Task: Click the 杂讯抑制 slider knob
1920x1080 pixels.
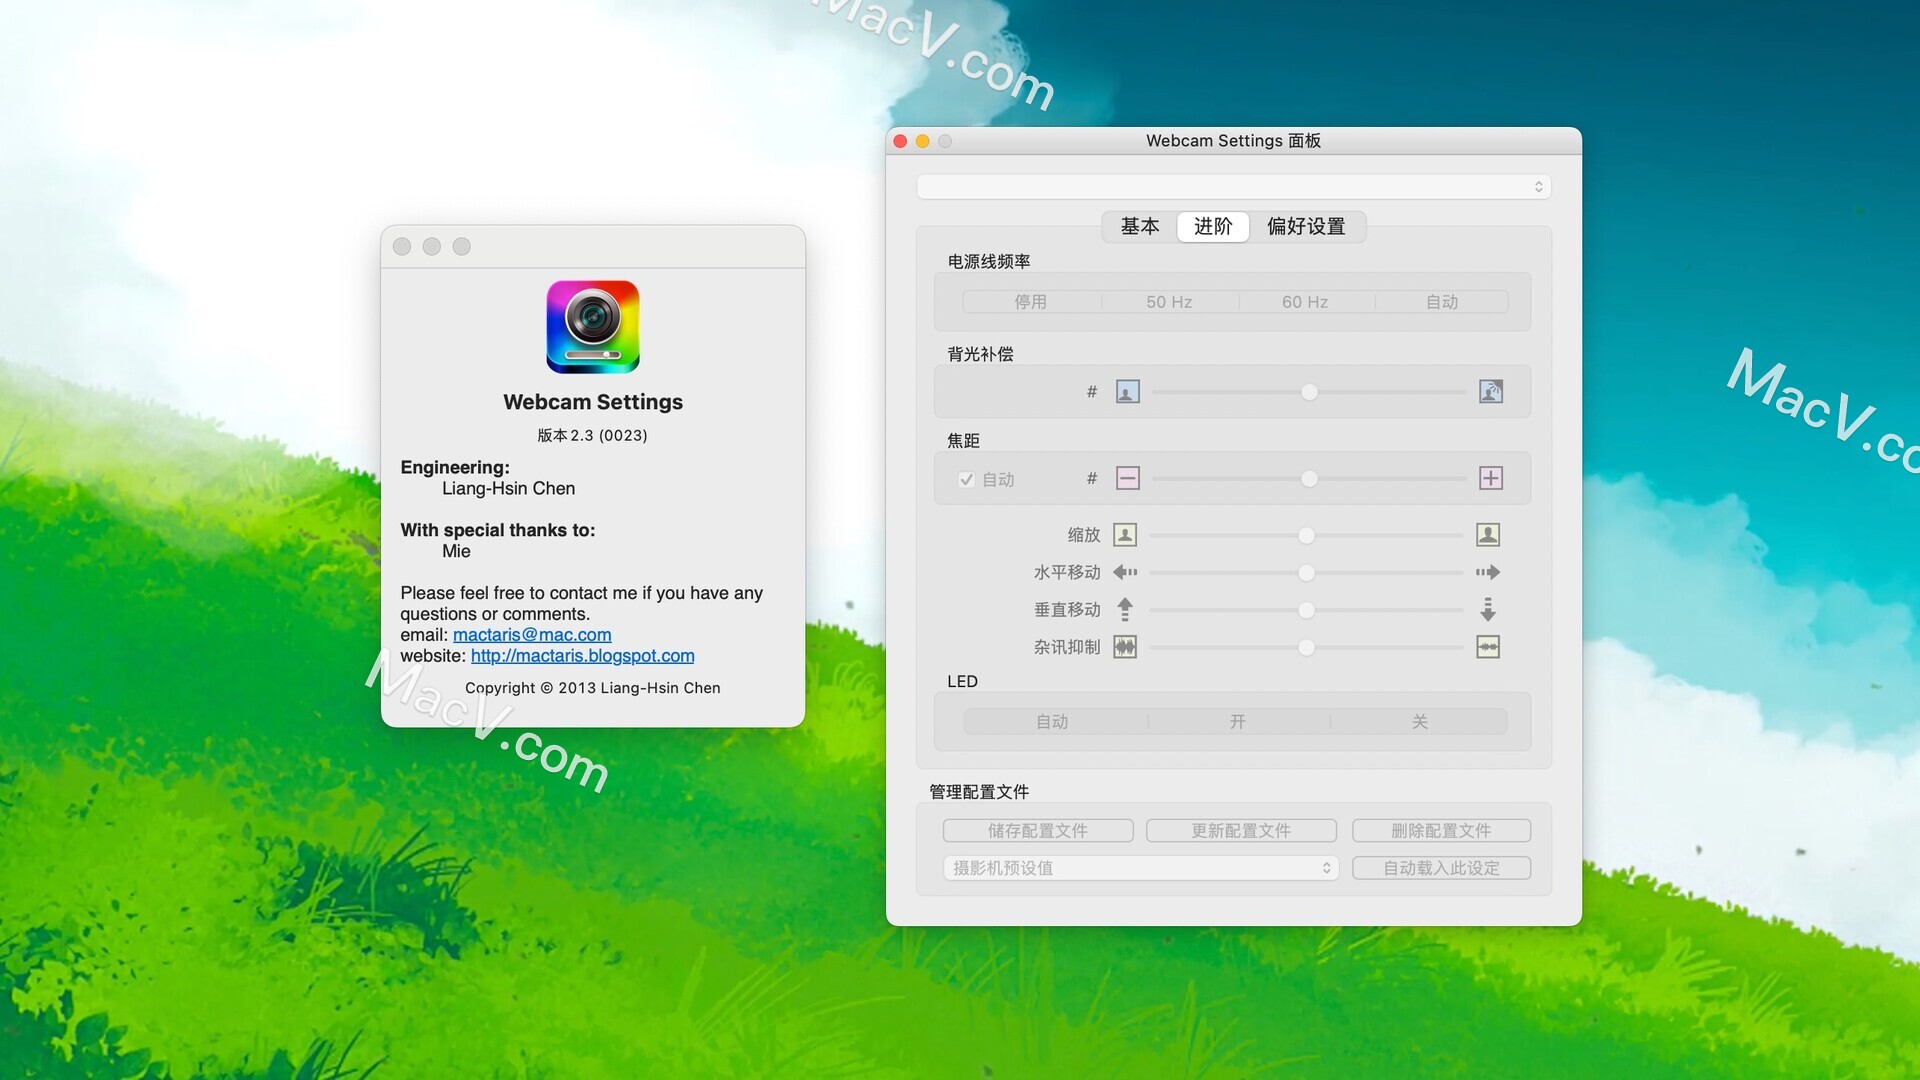Action: [x=1306, y=648]
